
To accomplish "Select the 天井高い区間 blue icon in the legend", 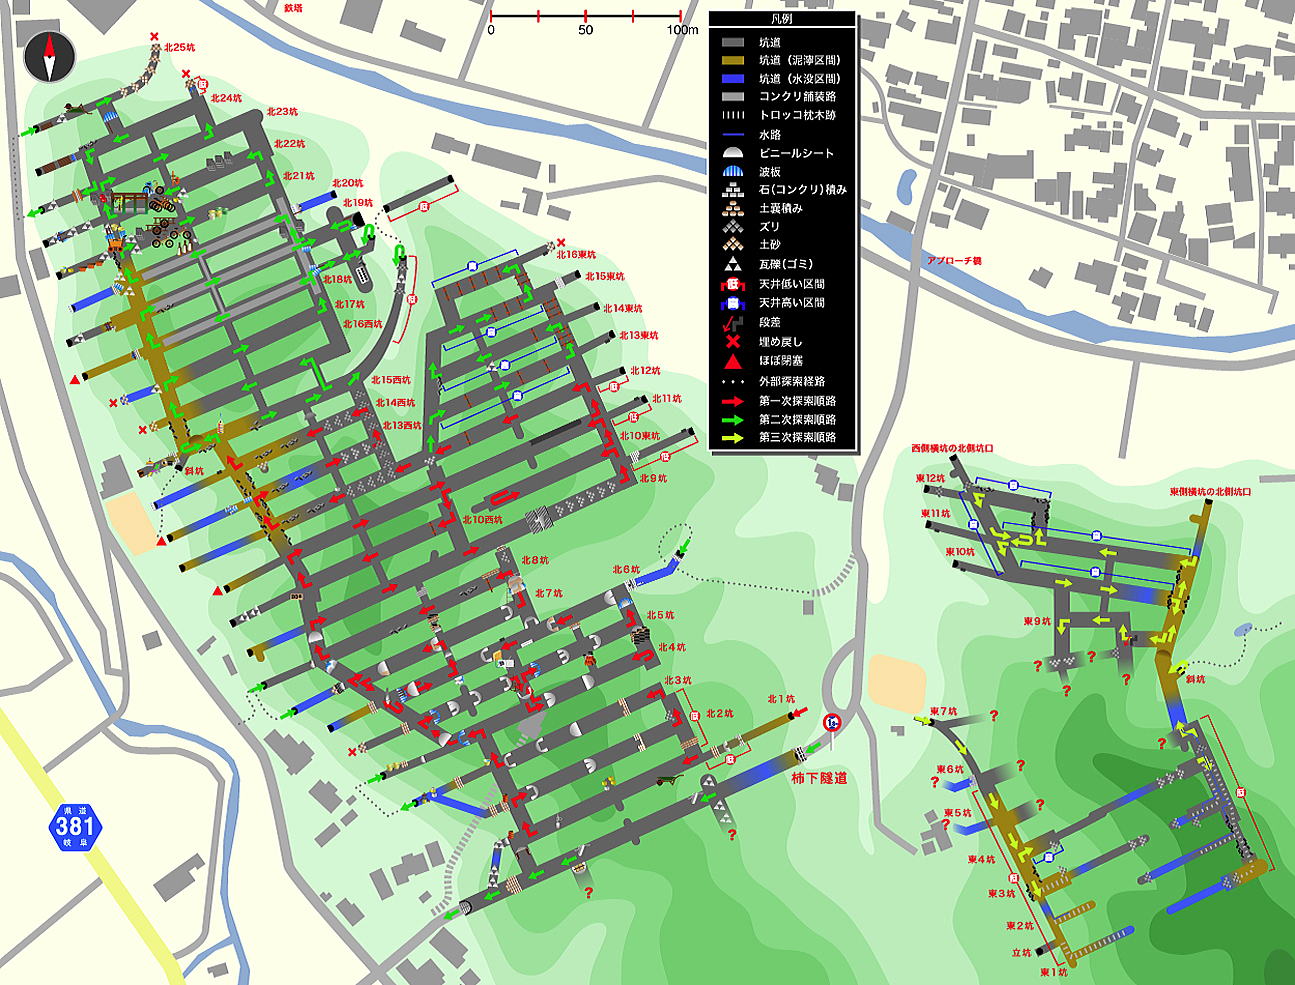I will pos(734,303).
